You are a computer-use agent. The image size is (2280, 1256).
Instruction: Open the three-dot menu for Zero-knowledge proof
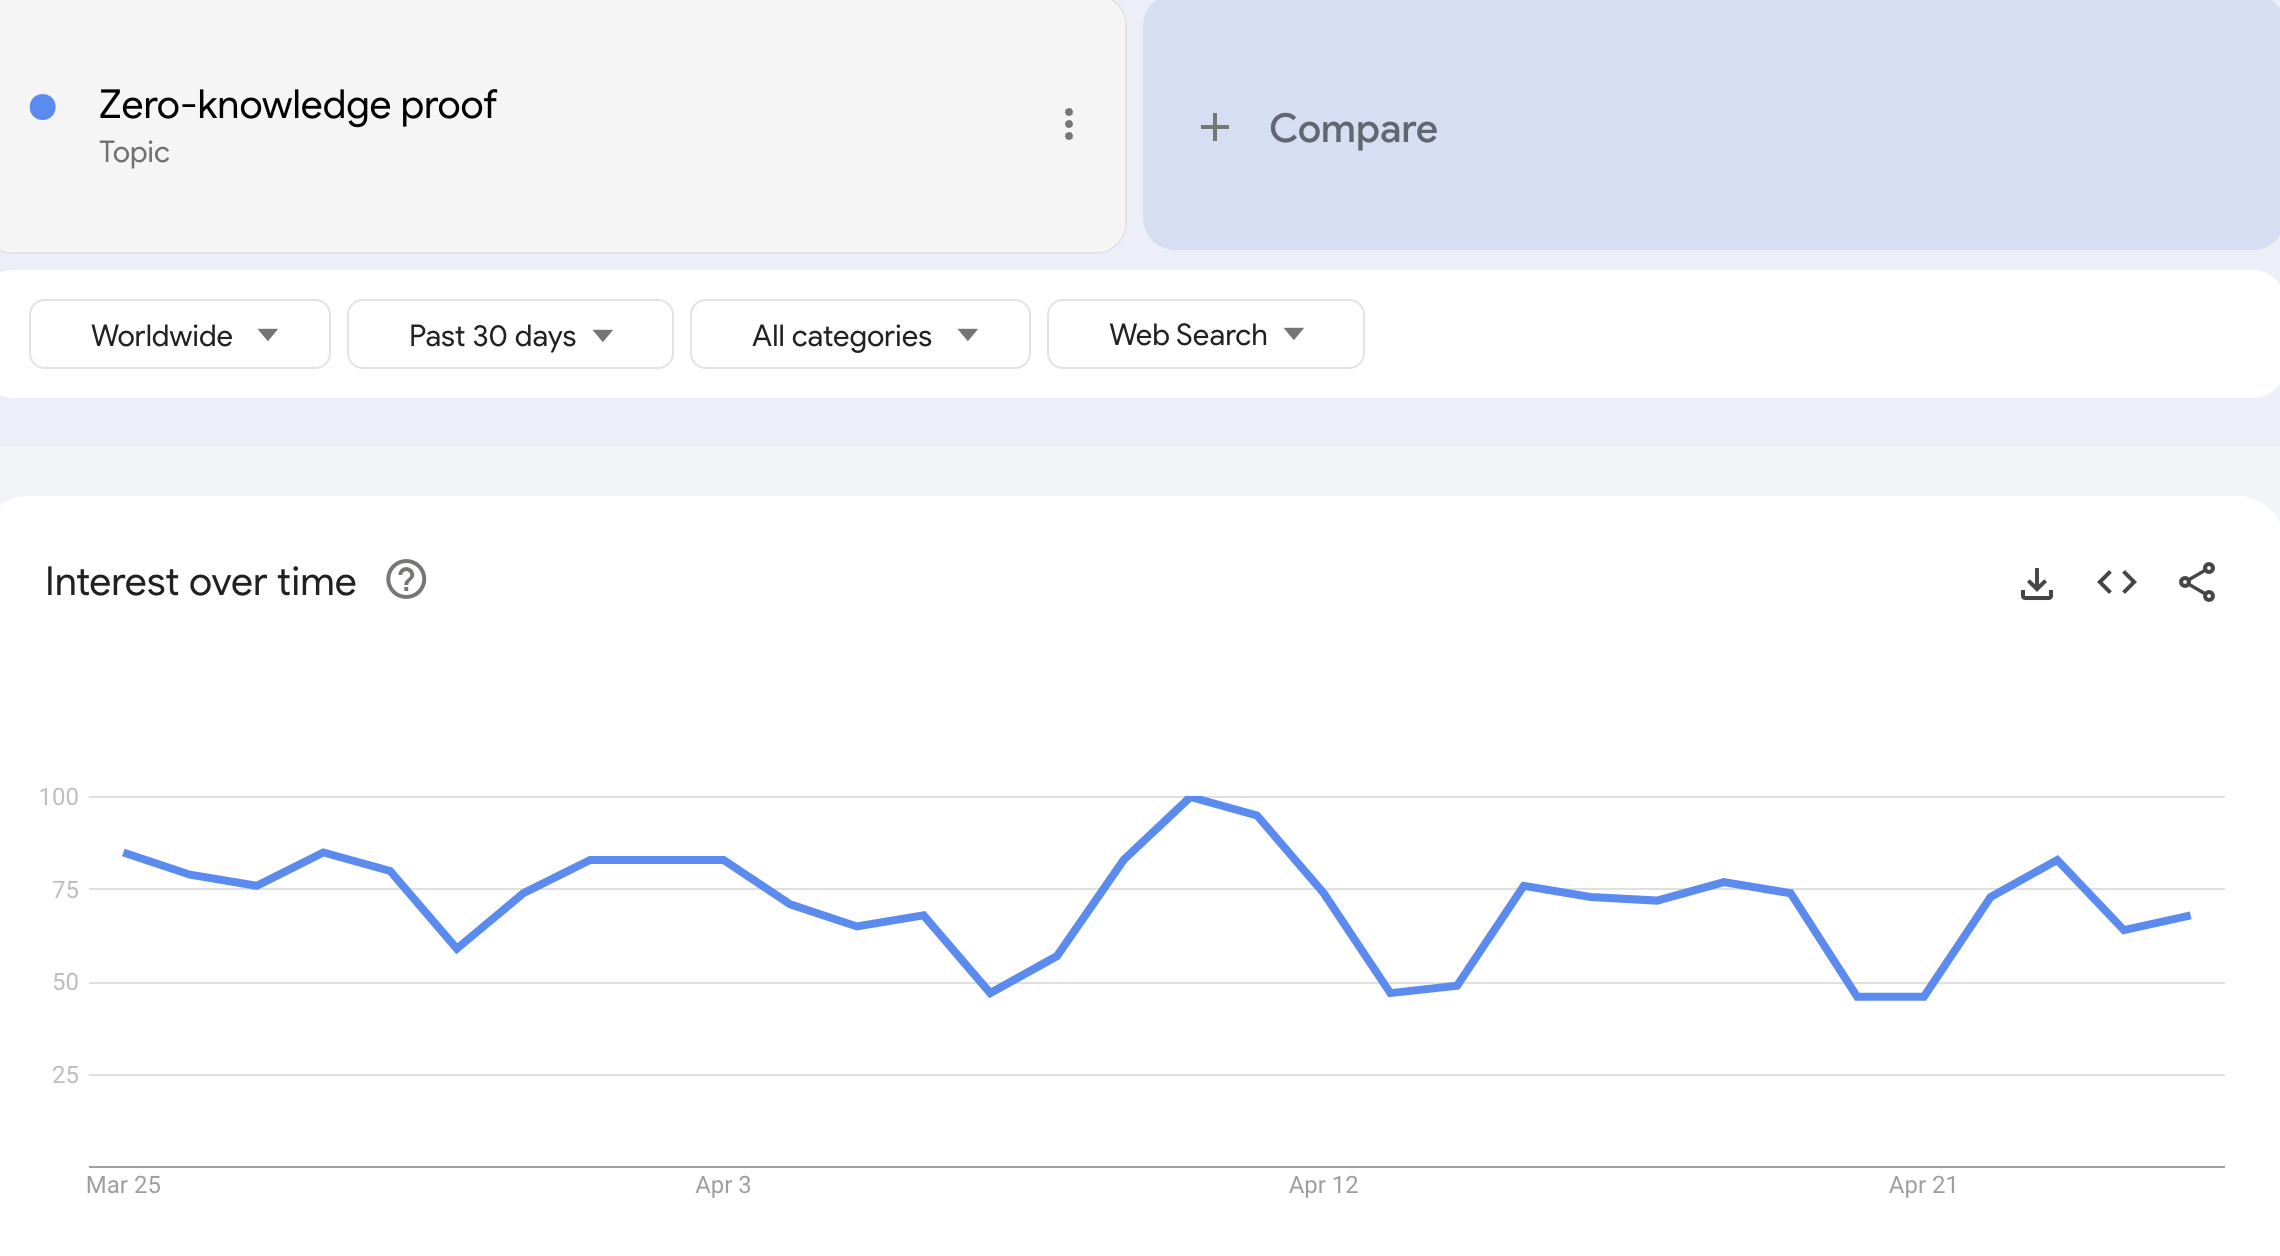[1069, 124]
